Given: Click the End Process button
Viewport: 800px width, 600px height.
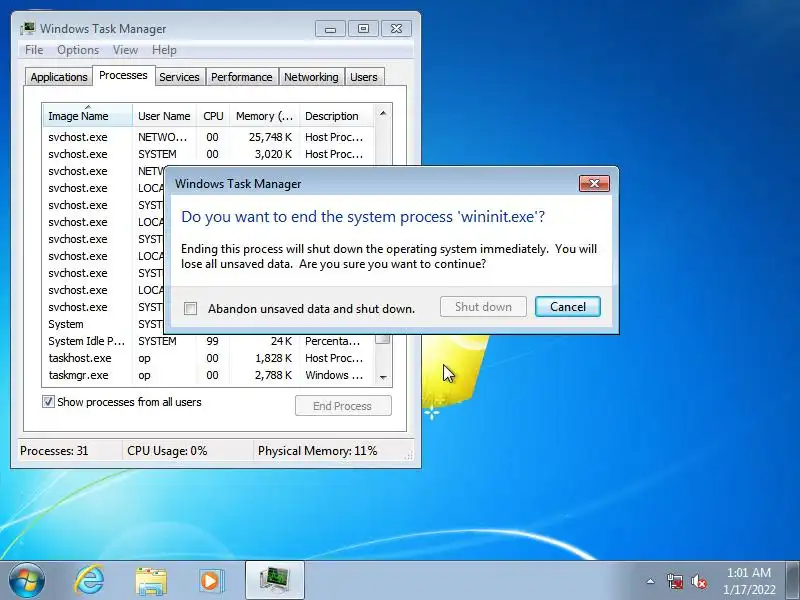Looking at the screenshot, I should (343, 406).
